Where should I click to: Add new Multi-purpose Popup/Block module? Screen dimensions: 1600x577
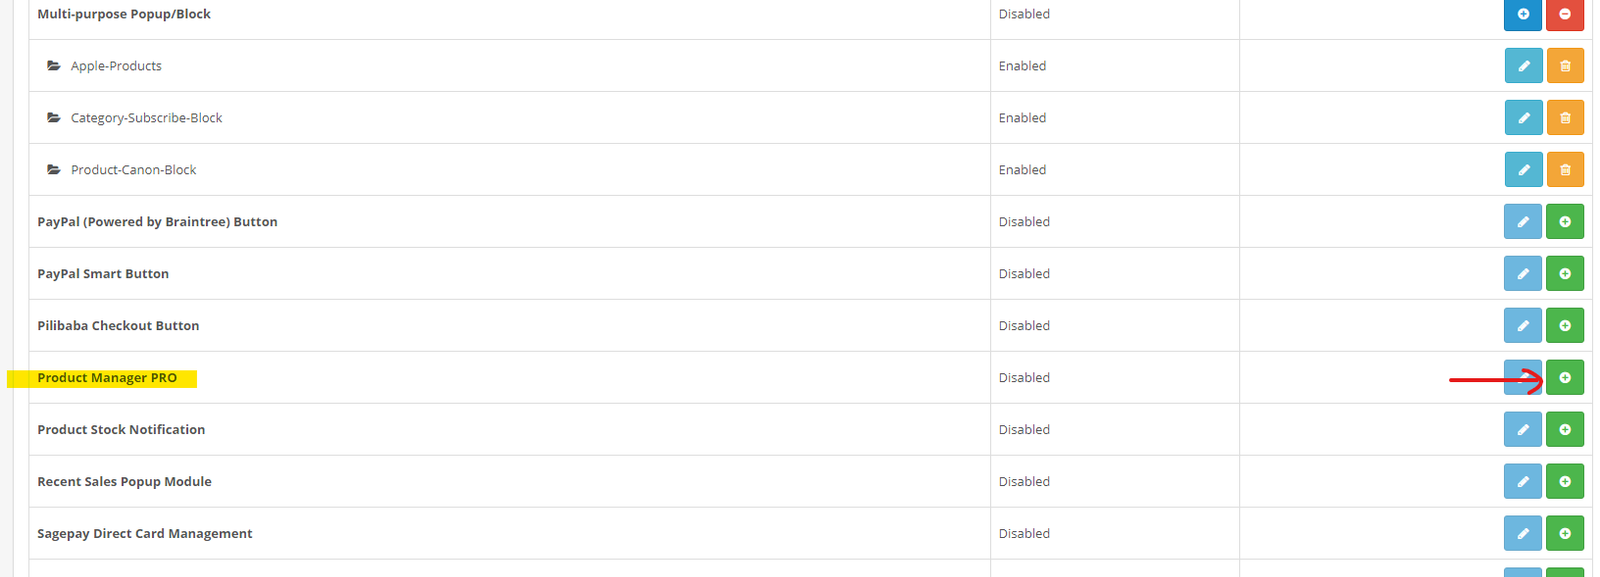point(1523,14)
